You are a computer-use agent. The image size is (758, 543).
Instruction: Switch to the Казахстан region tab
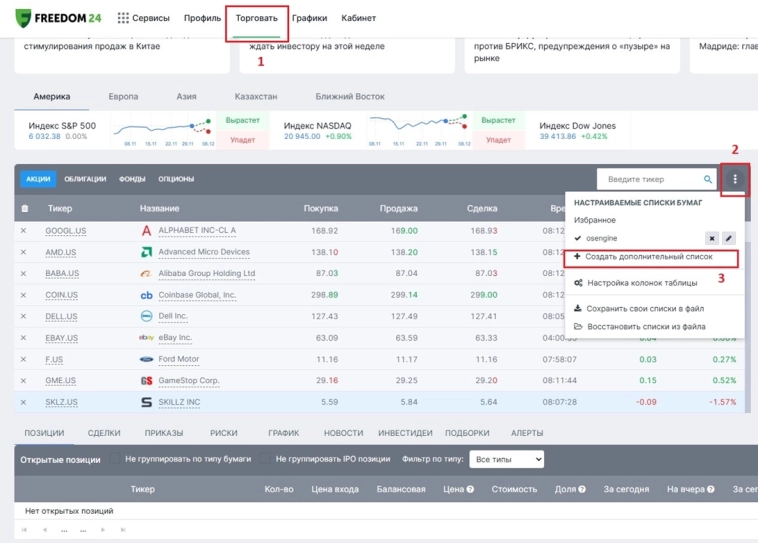tap(256, 97)
